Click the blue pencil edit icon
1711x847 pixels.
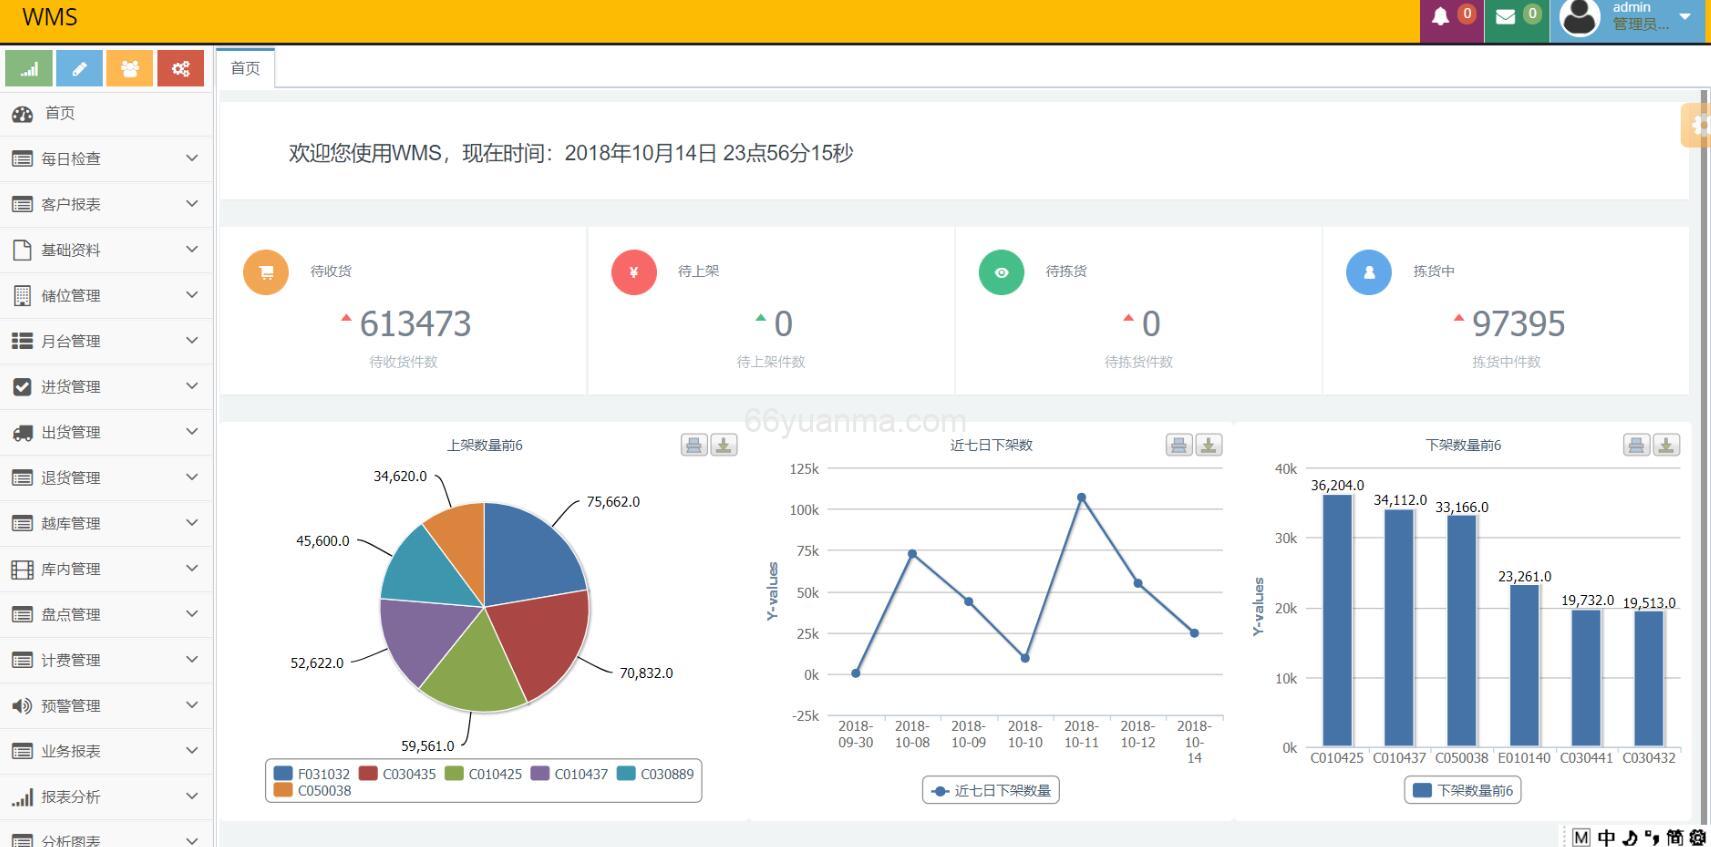point(79,69)
